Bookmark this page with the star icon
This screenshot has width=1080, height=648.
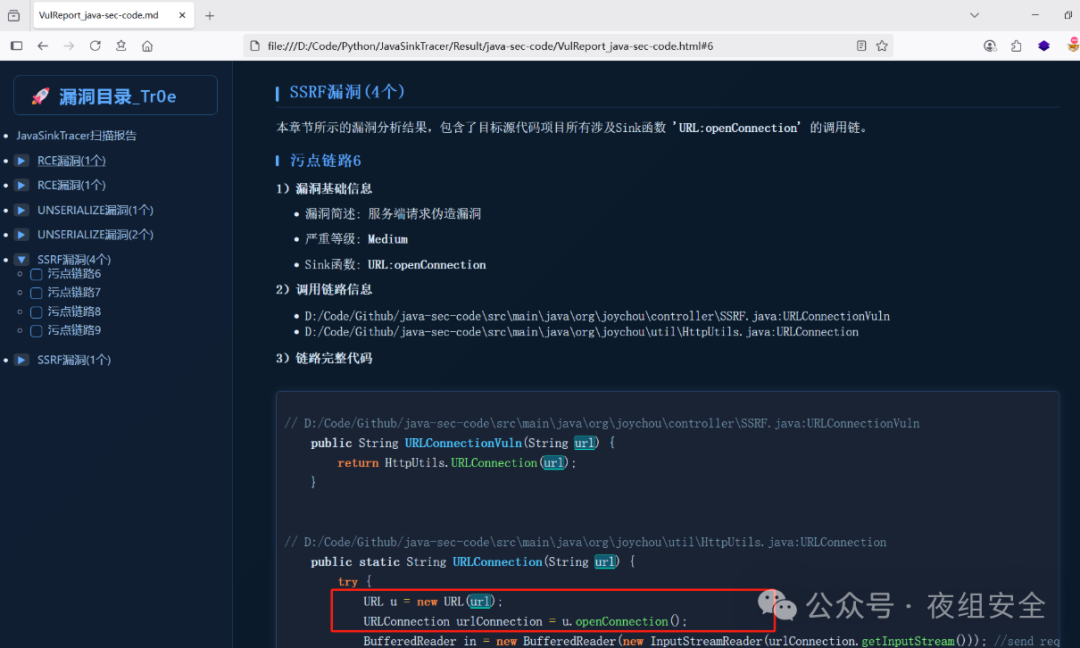click(882, 46)
